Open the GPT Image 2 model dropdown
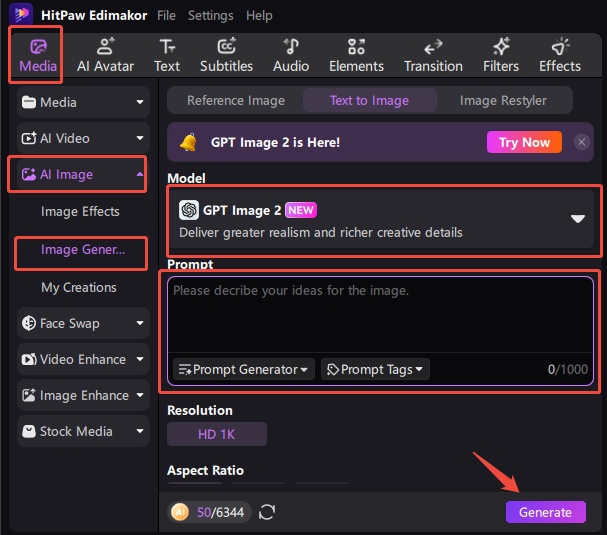The height and width of the screenshot is (535, 607). click(x=381, y=219)
